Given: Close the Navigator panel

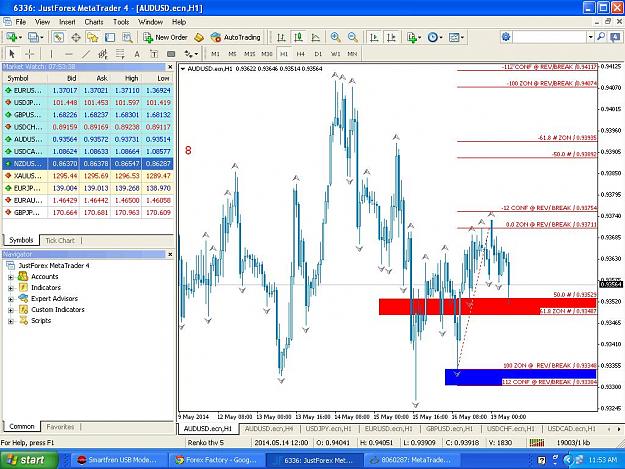Looking at the screenshot, I should (x=170, y=254).
